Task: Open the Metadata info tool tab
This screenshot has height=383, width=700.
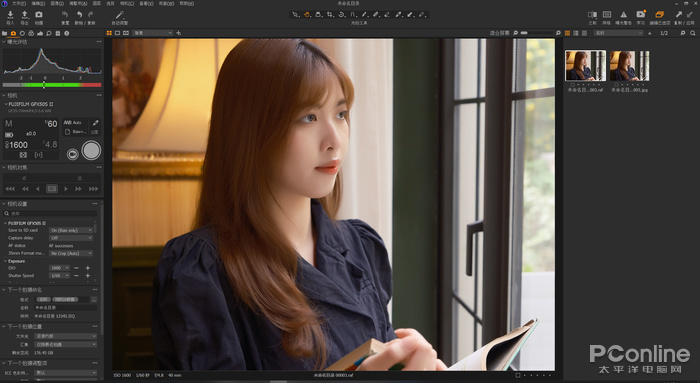Action: tap(67, 33)
